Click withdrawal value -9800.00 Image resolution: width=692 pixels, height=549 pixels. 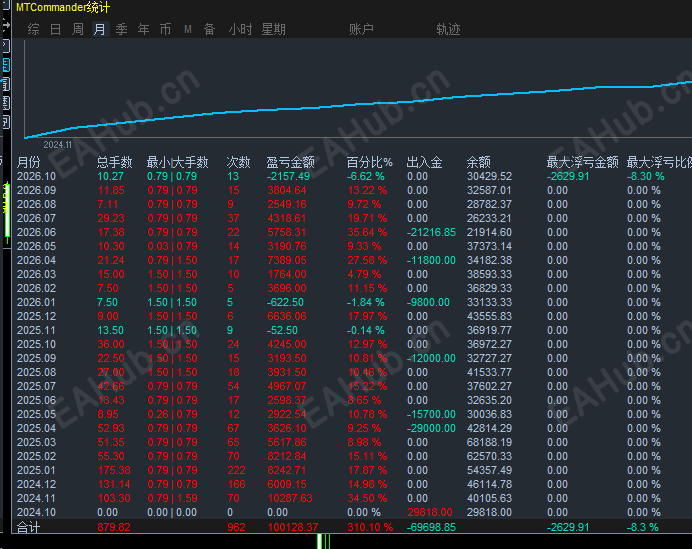(428, 302)
